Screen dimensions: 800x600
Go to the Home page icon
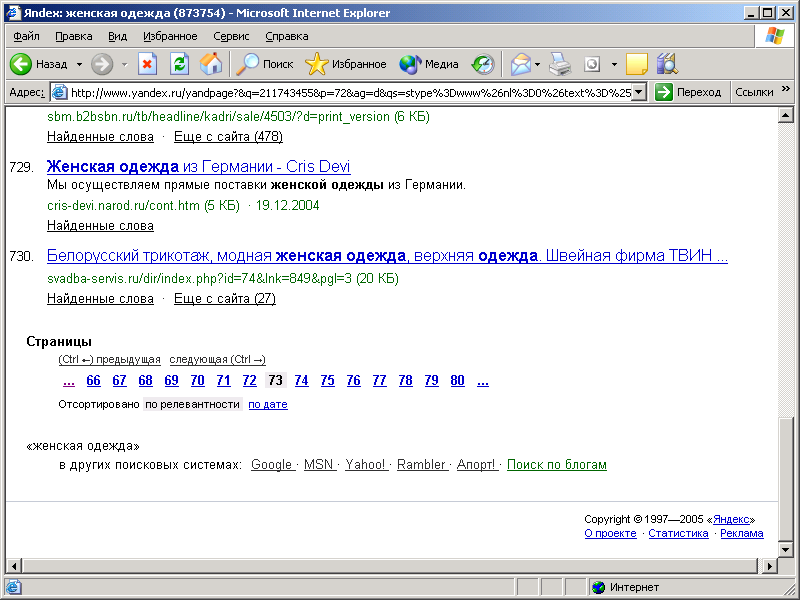coord(211,64)
